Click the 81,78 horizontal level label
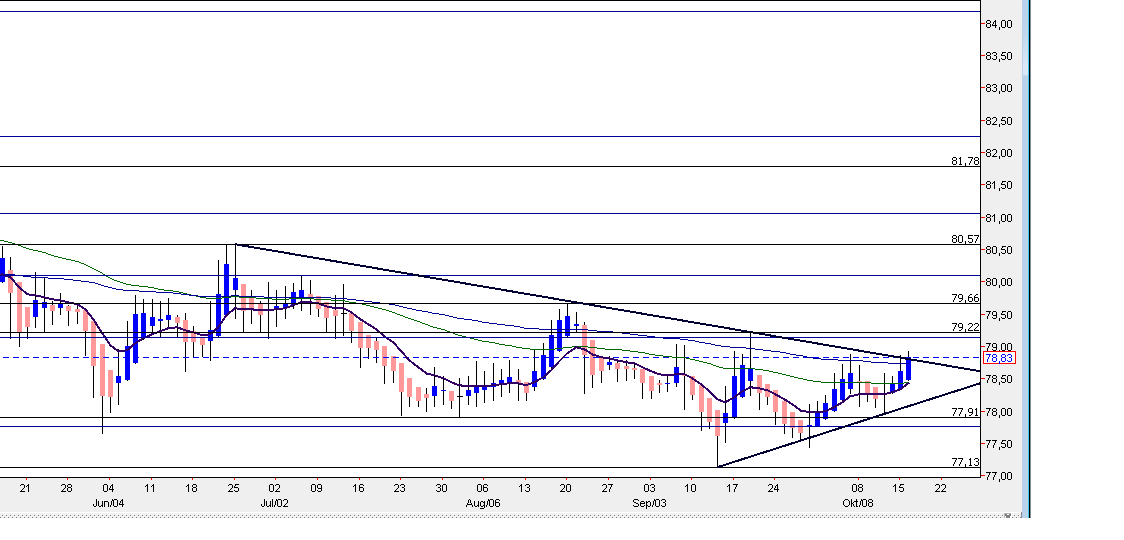Image resolution: width=1124 pixels, height=540 pixels. 965,161
